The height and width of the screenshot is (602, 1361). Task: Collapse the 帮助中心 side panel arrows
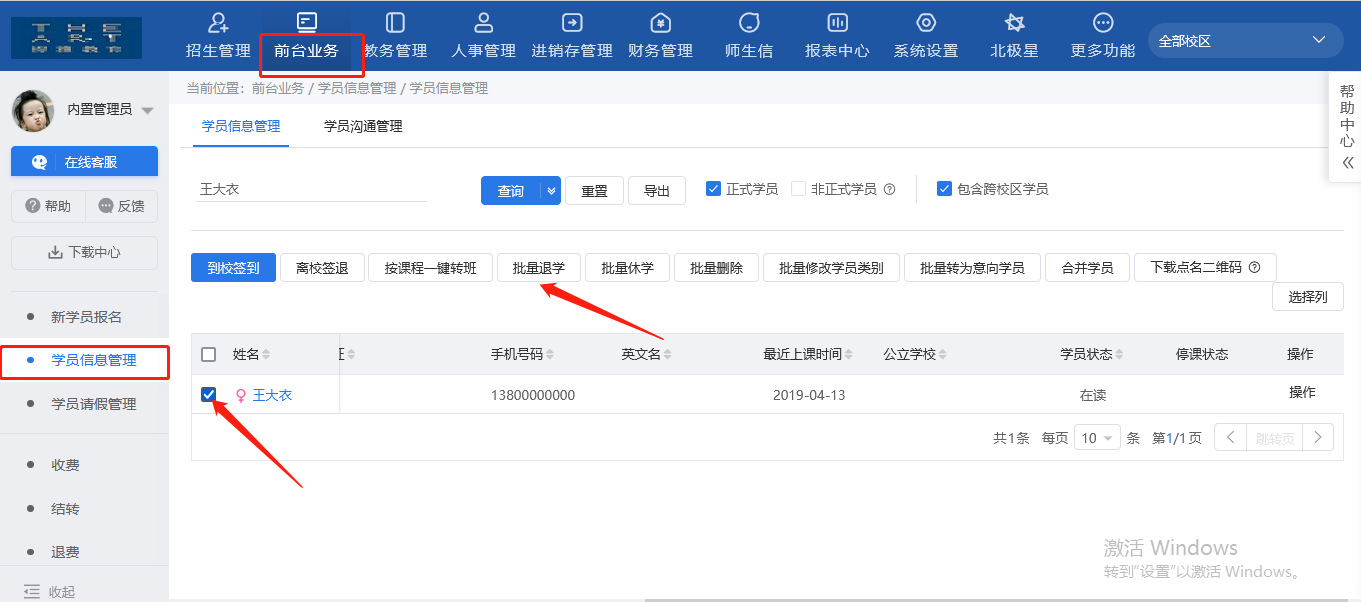pyautogui.click(x=1348, y=162)
